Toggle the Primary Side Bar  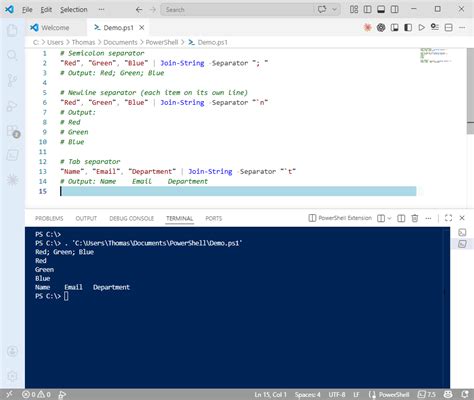[x=367, y=9]
